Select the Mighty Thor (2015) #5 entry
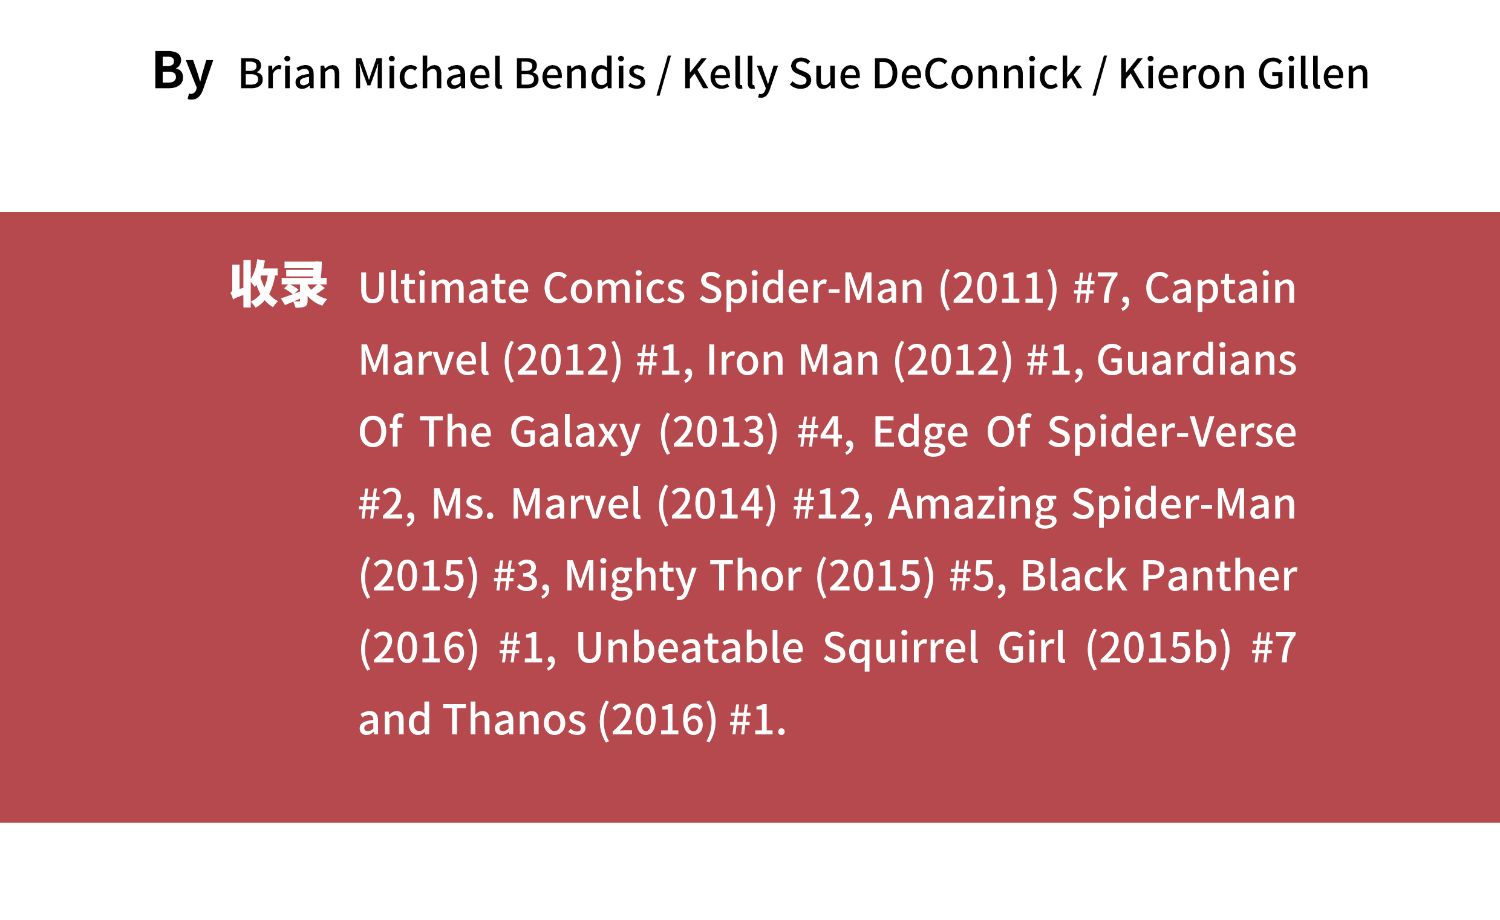 tap(783, 577)
